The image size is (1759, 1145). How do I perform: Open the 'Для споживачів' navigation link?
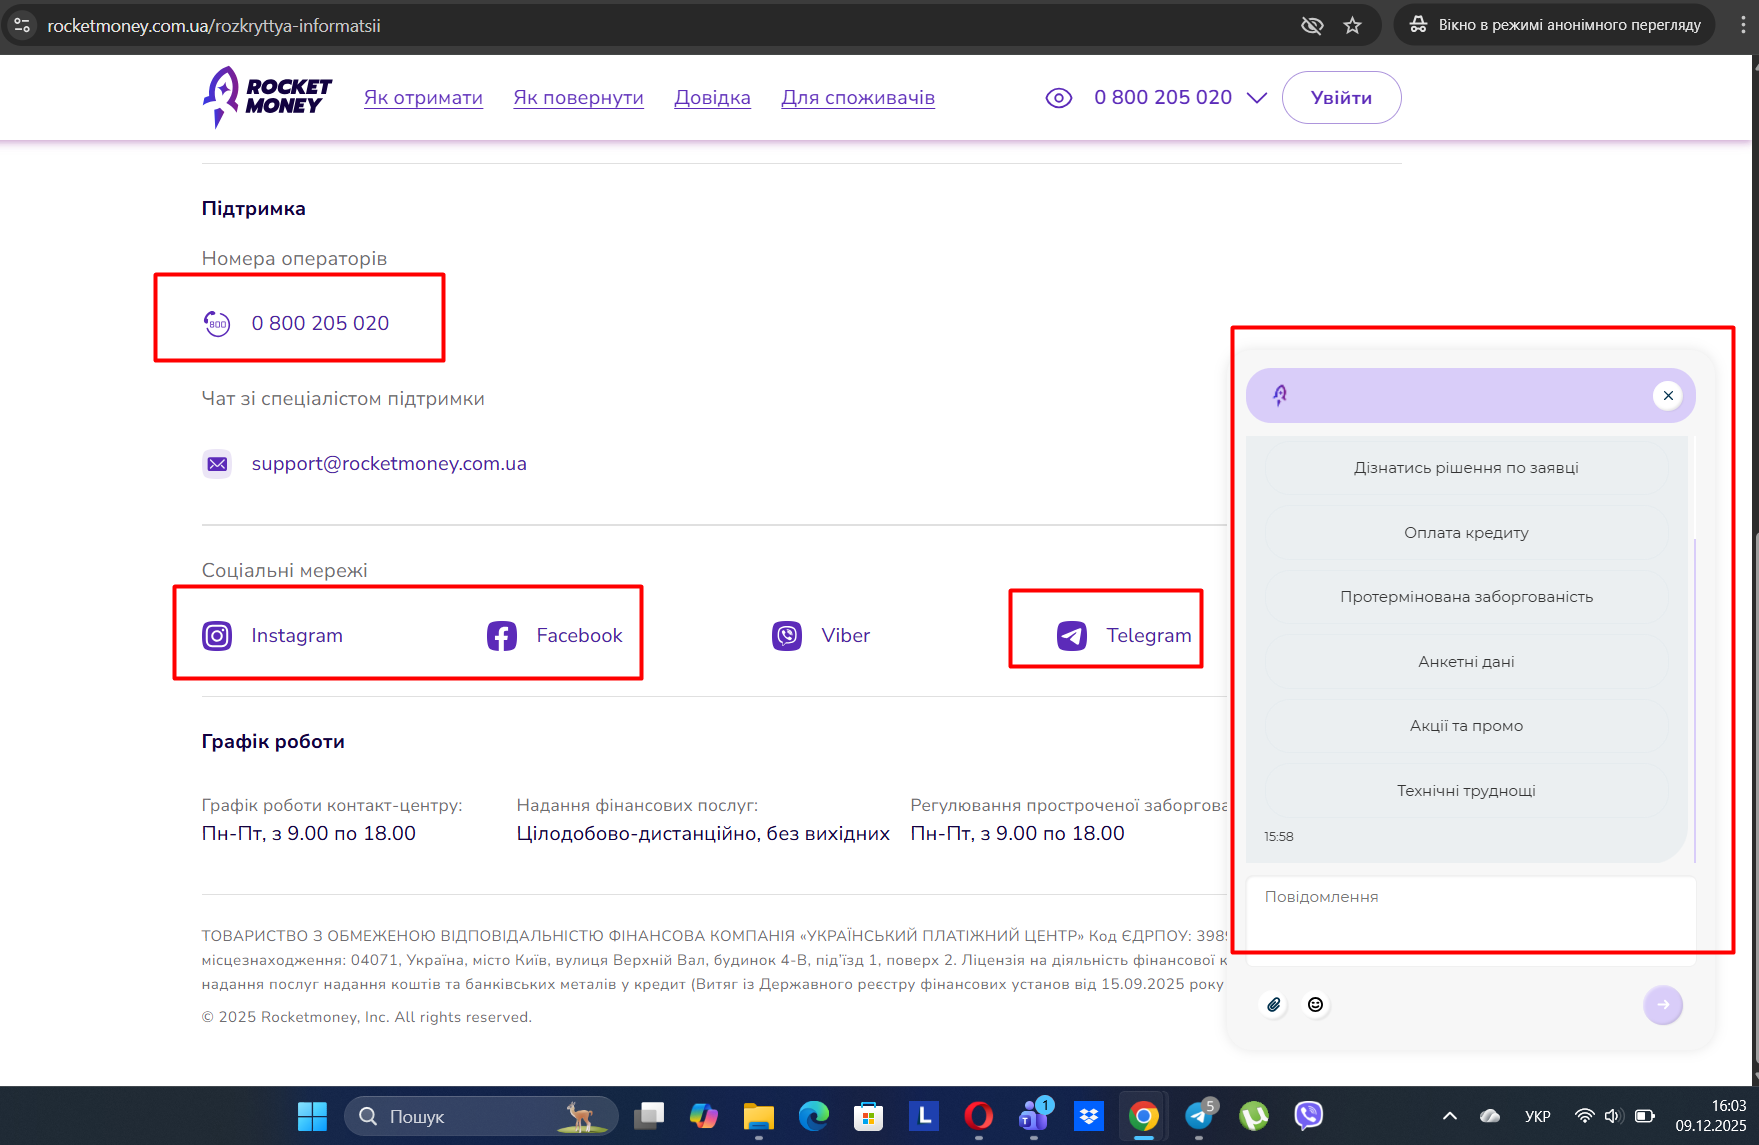click(858, 98)
